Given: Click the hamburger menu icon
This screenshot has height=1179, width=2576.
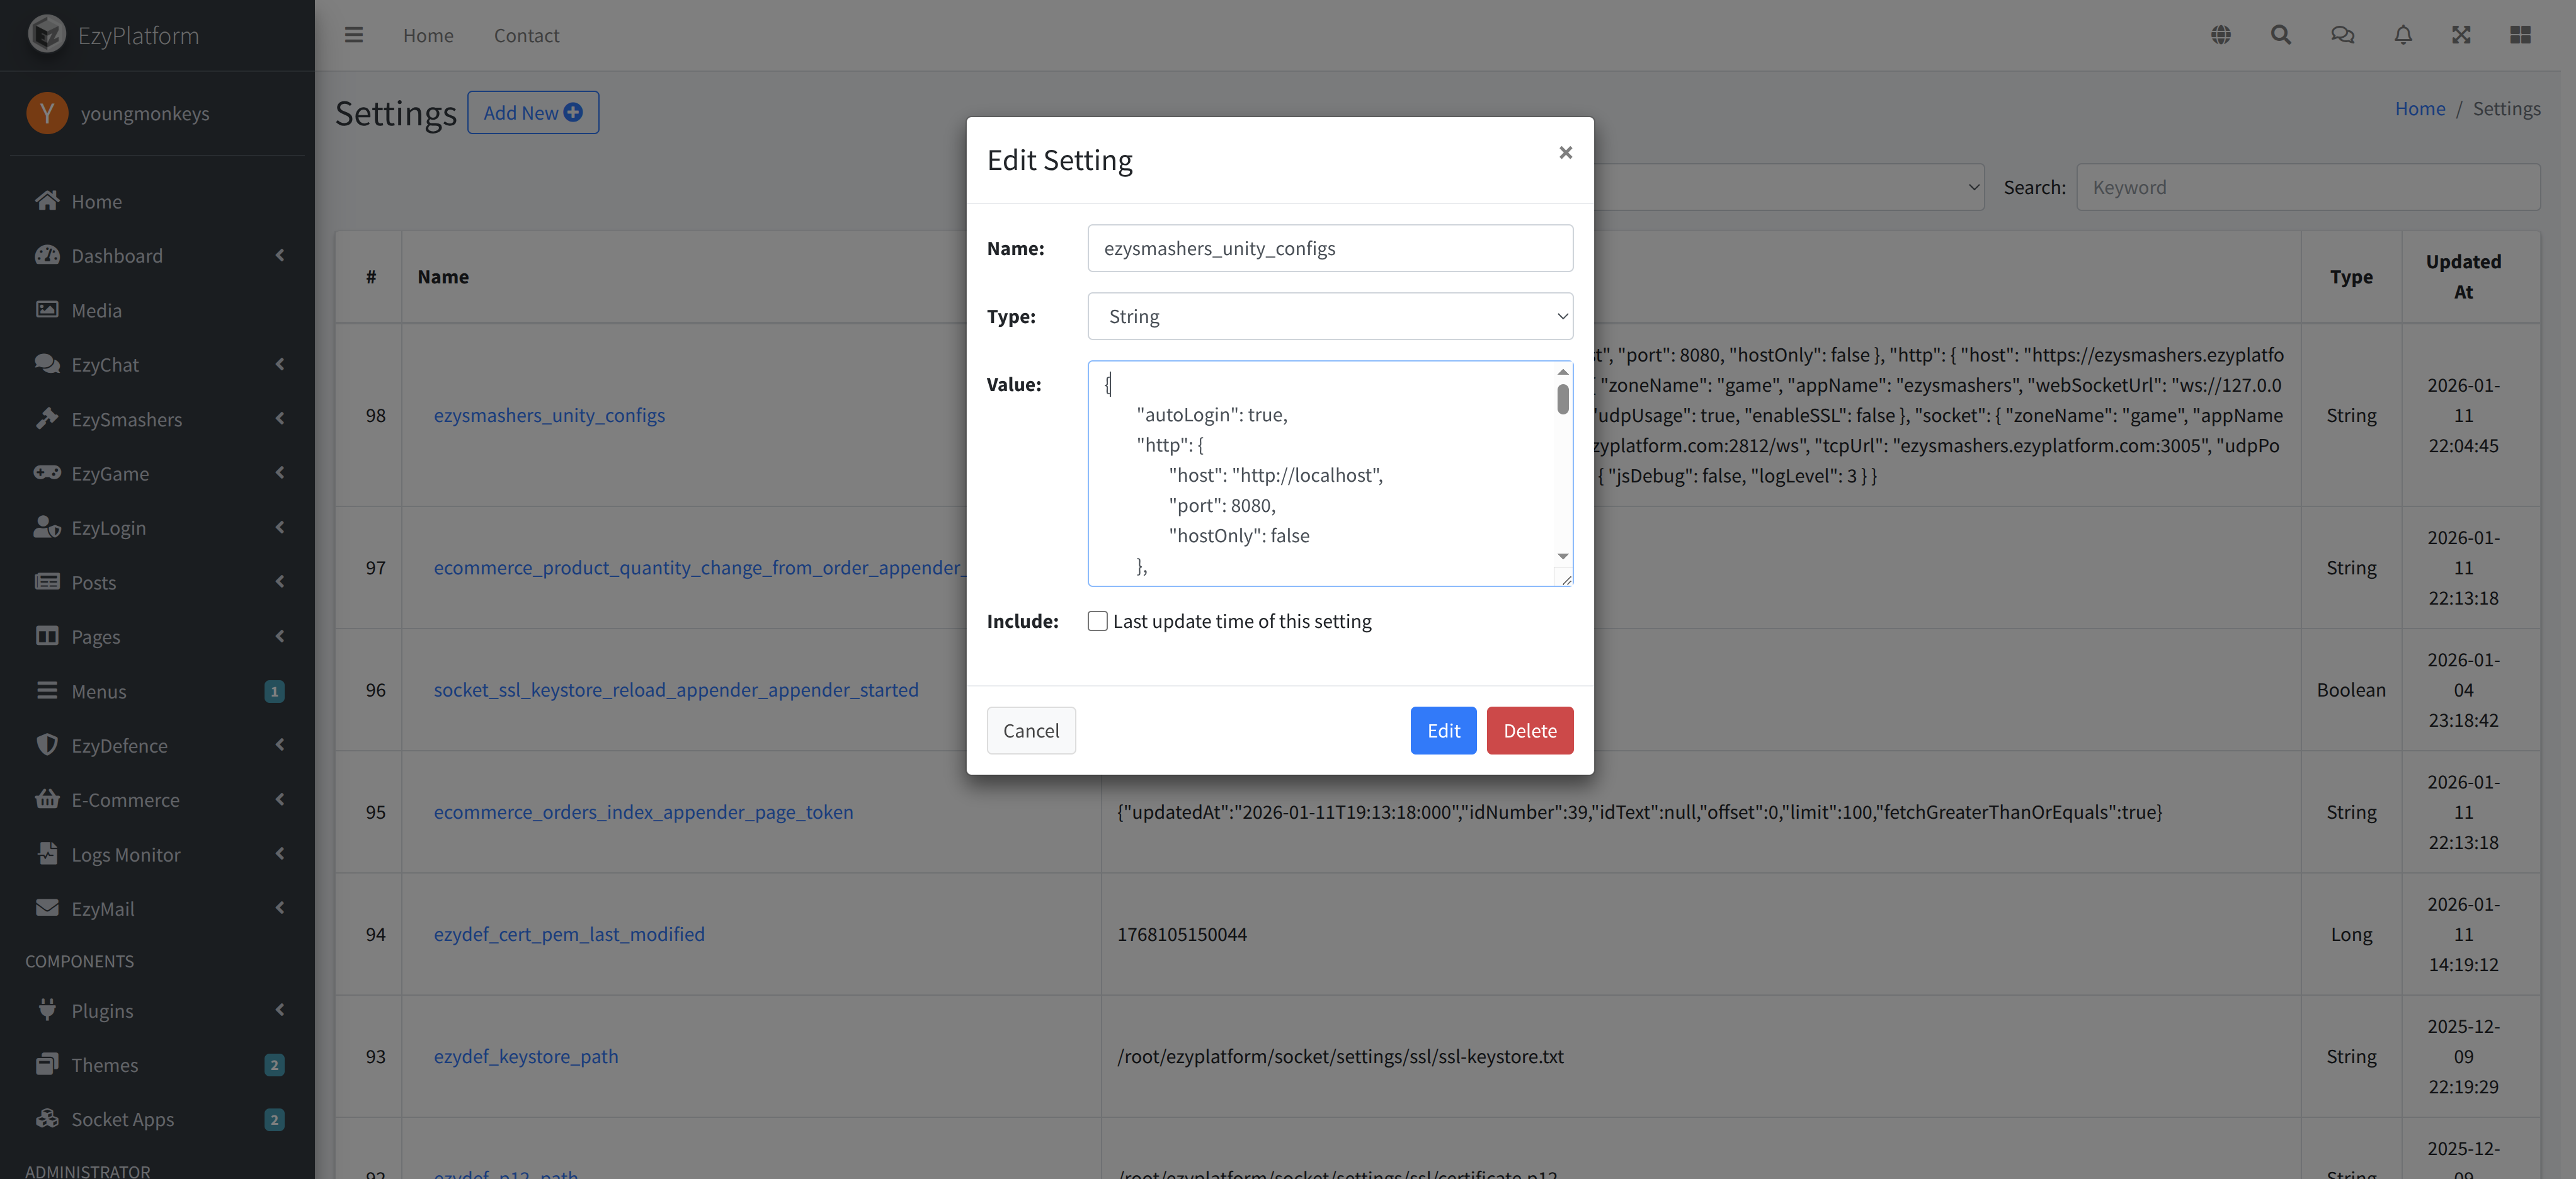Looking at the screenshot, I should click(354, 34).
